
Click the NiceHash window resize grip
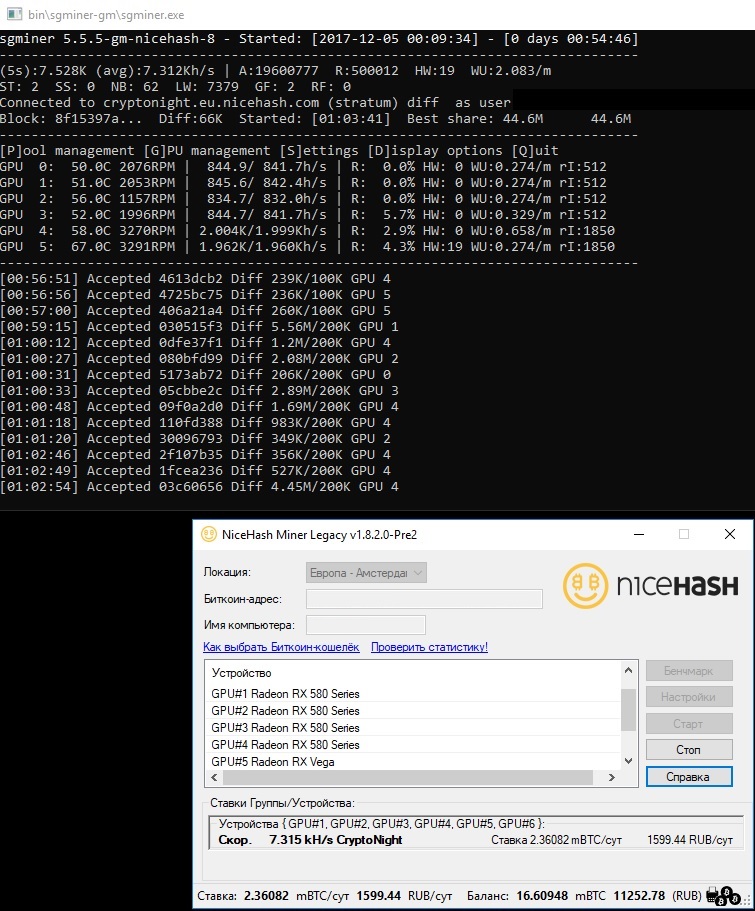(x=748, y=901)
